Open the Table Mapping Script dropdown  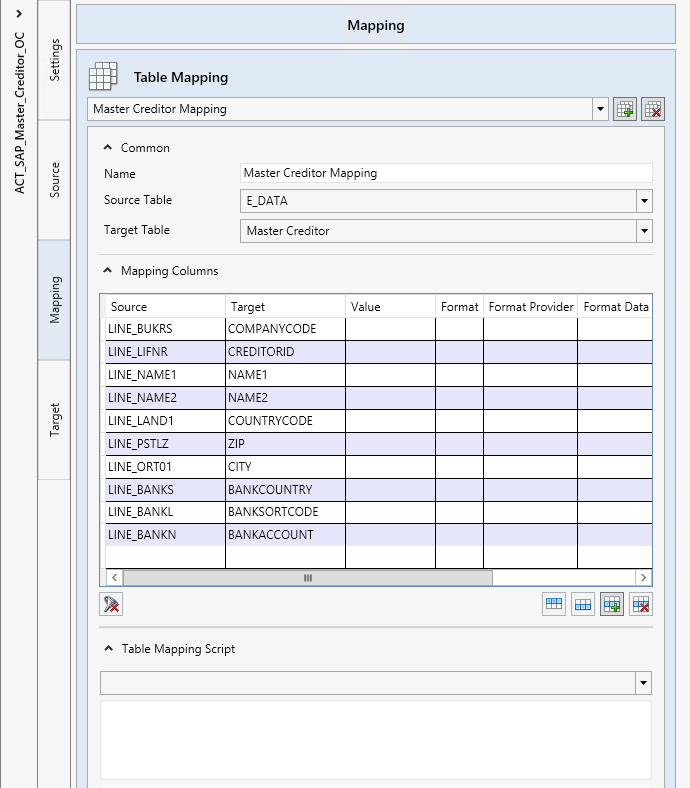(644, 683)
